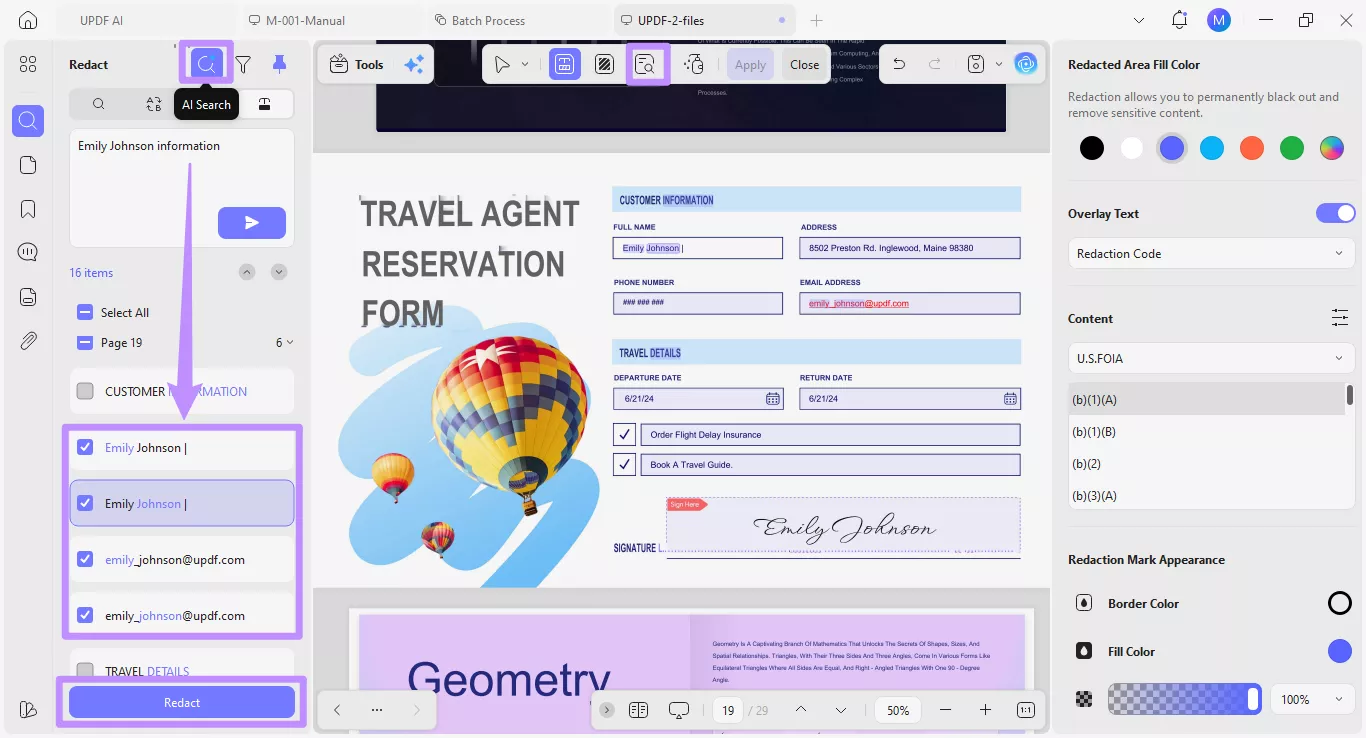Toggle the Overlay Text switch
The height and width of the screenshot is (738, 1366).
point(1335,213)
